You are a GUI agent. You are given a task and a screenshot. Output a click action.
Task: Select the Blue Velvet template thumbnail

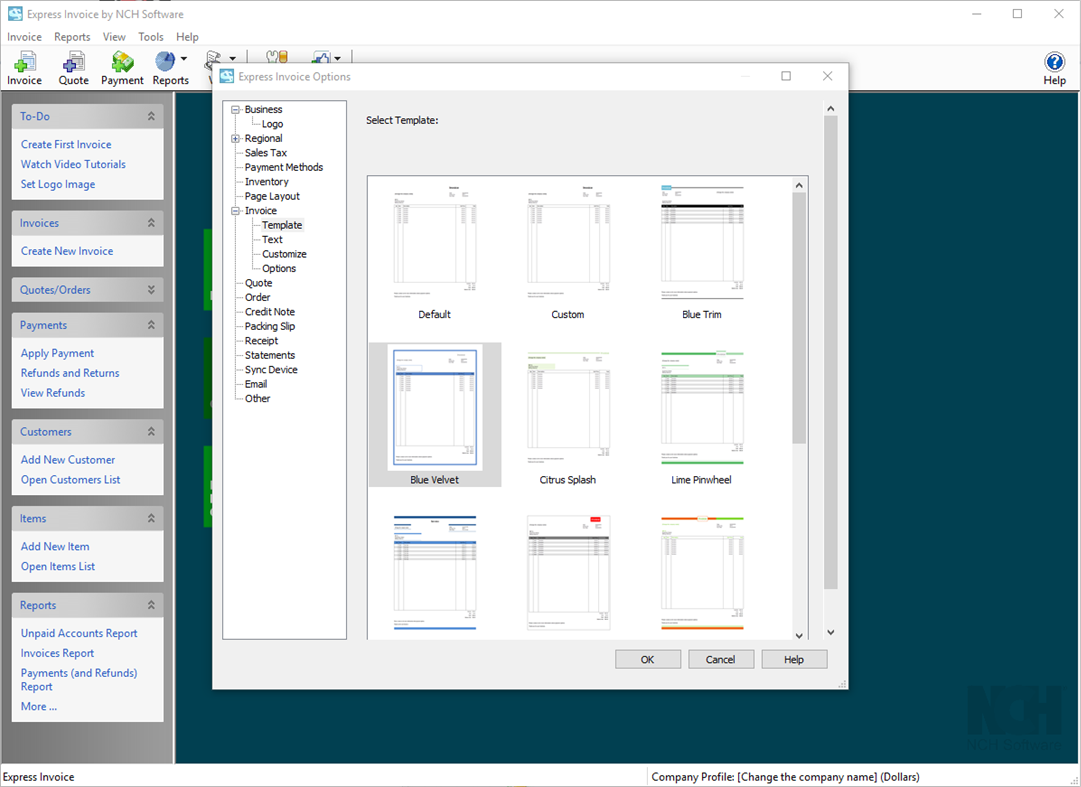click(434, 412)
